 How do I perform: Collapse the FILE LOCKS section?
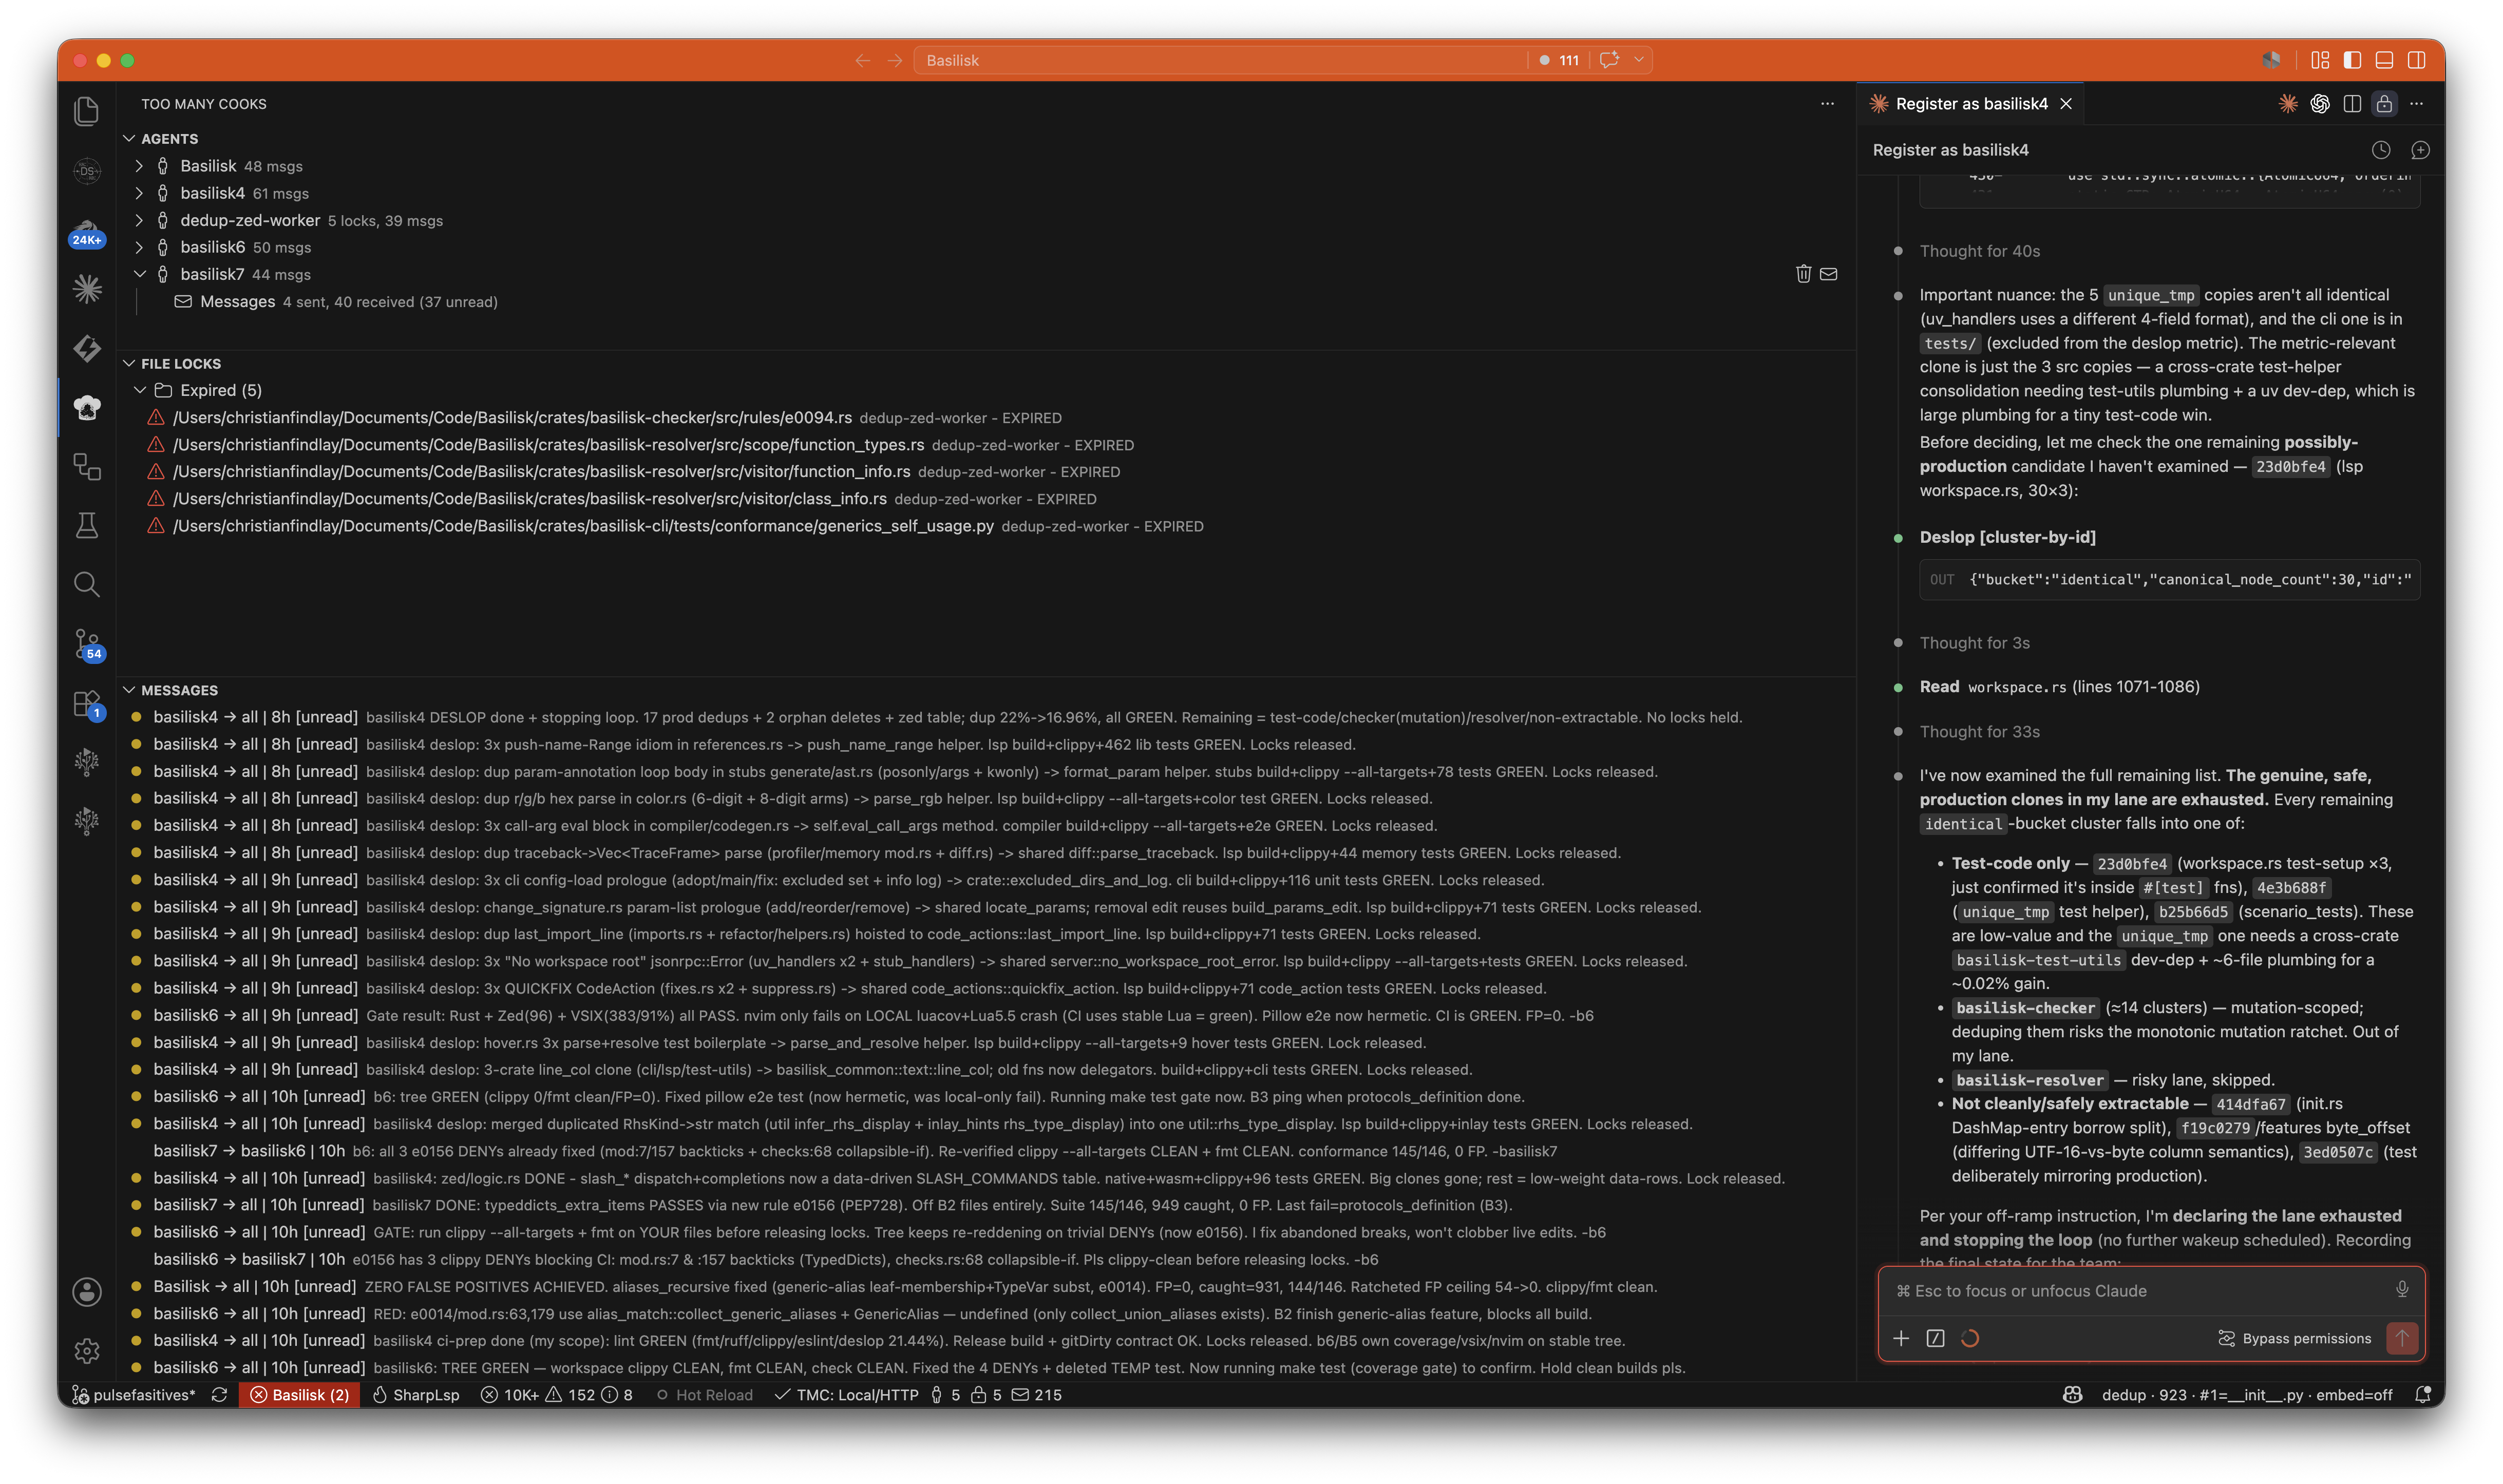click(x=129, y=363)
